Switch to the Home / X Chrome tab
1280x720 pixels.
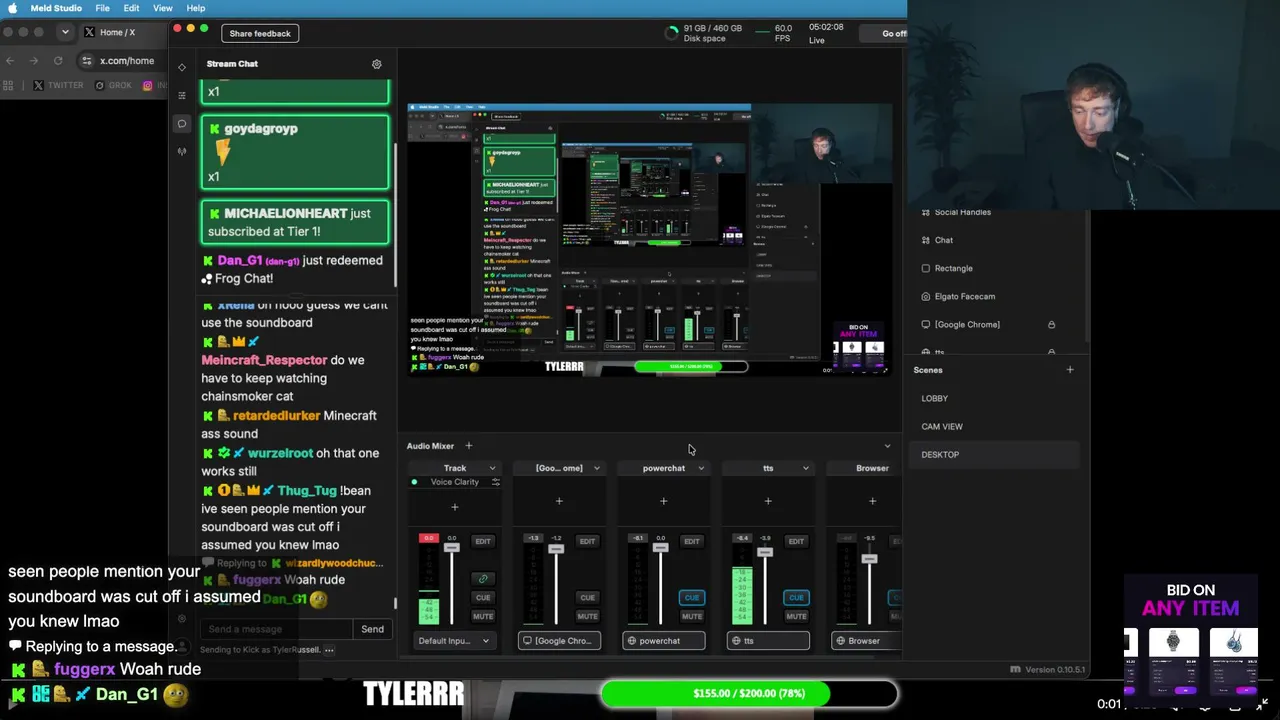tap(118, 32)
